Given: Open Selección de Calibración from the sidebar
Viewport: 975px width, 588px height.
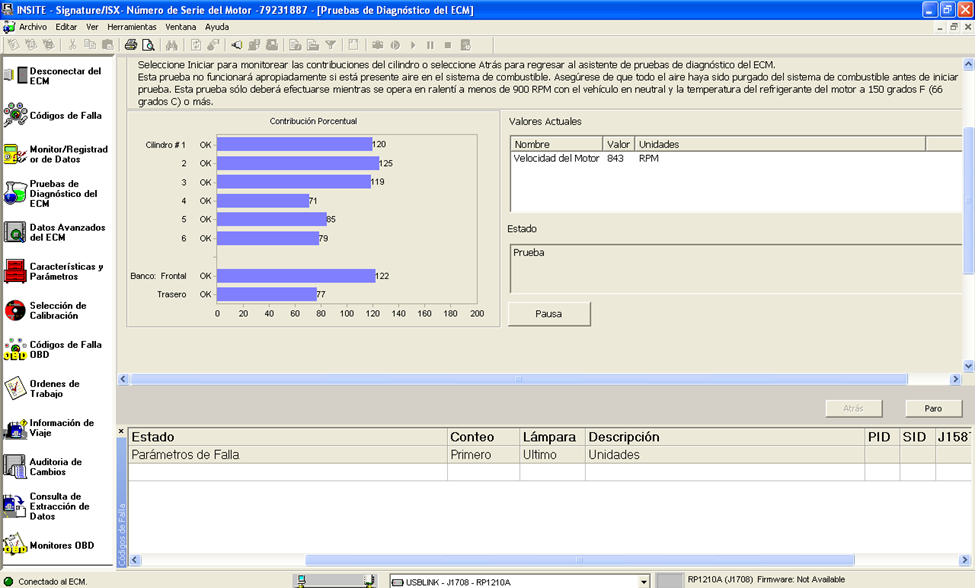Looking at the screenshot, I should (x=15, y=310).
